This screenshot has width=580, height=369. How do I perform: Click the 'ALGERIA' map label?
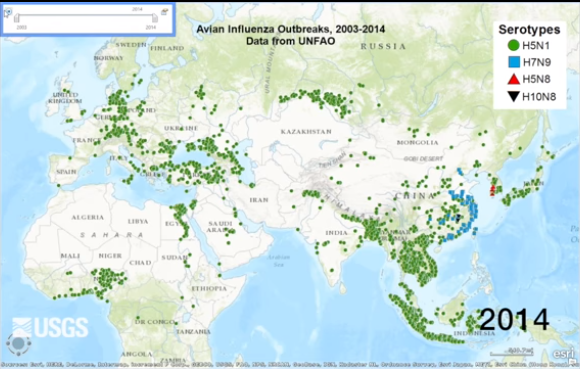tap(88, 217)
